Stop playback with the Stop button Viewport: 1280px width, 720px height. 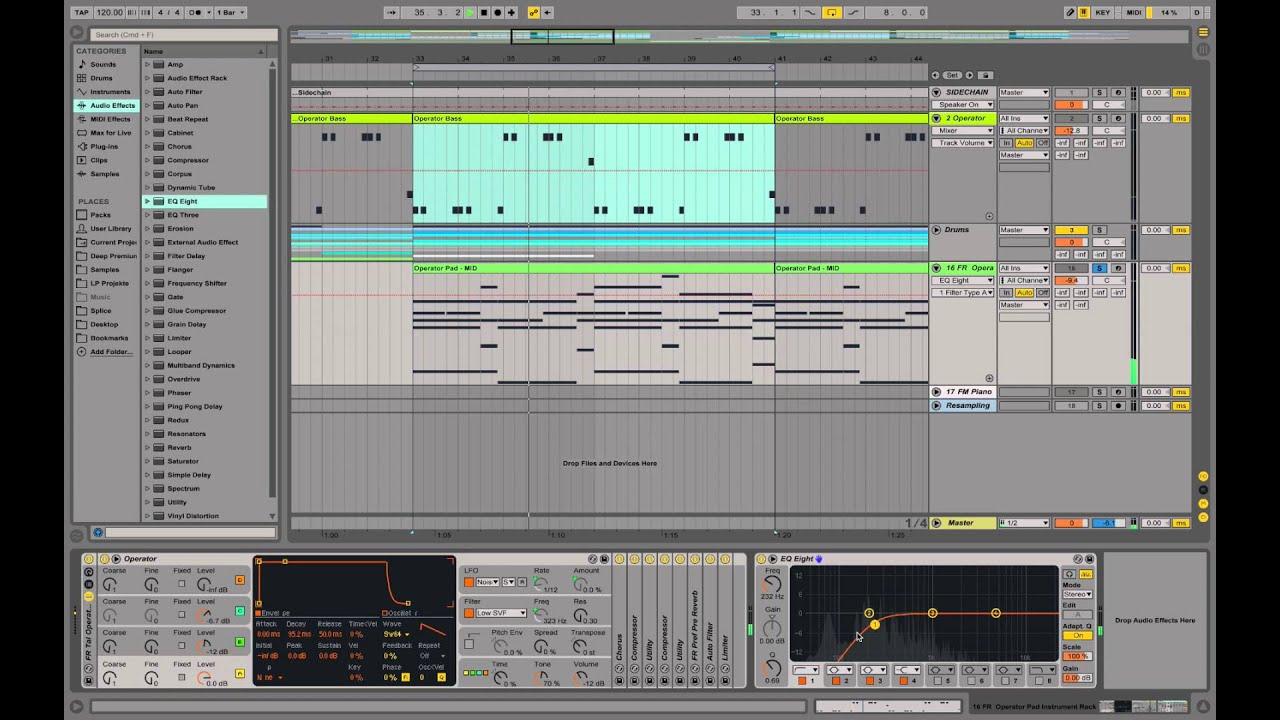coord(484,12)
